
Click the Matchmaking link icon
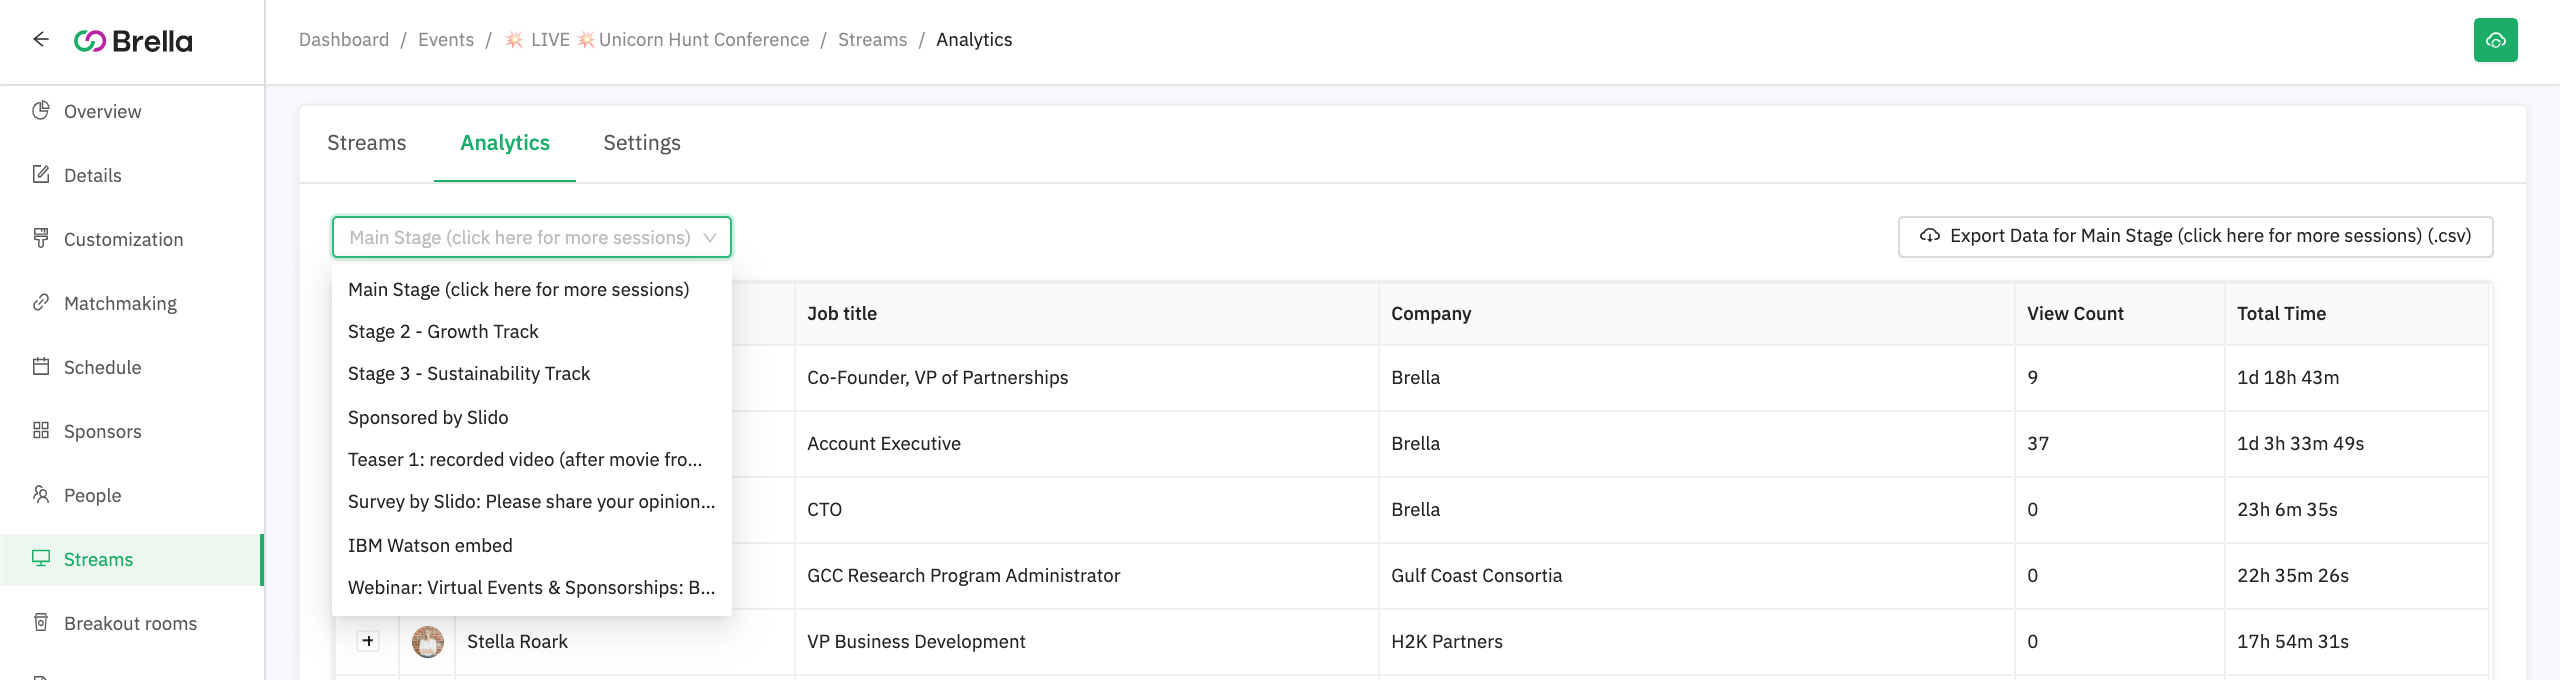pos(41,303)
